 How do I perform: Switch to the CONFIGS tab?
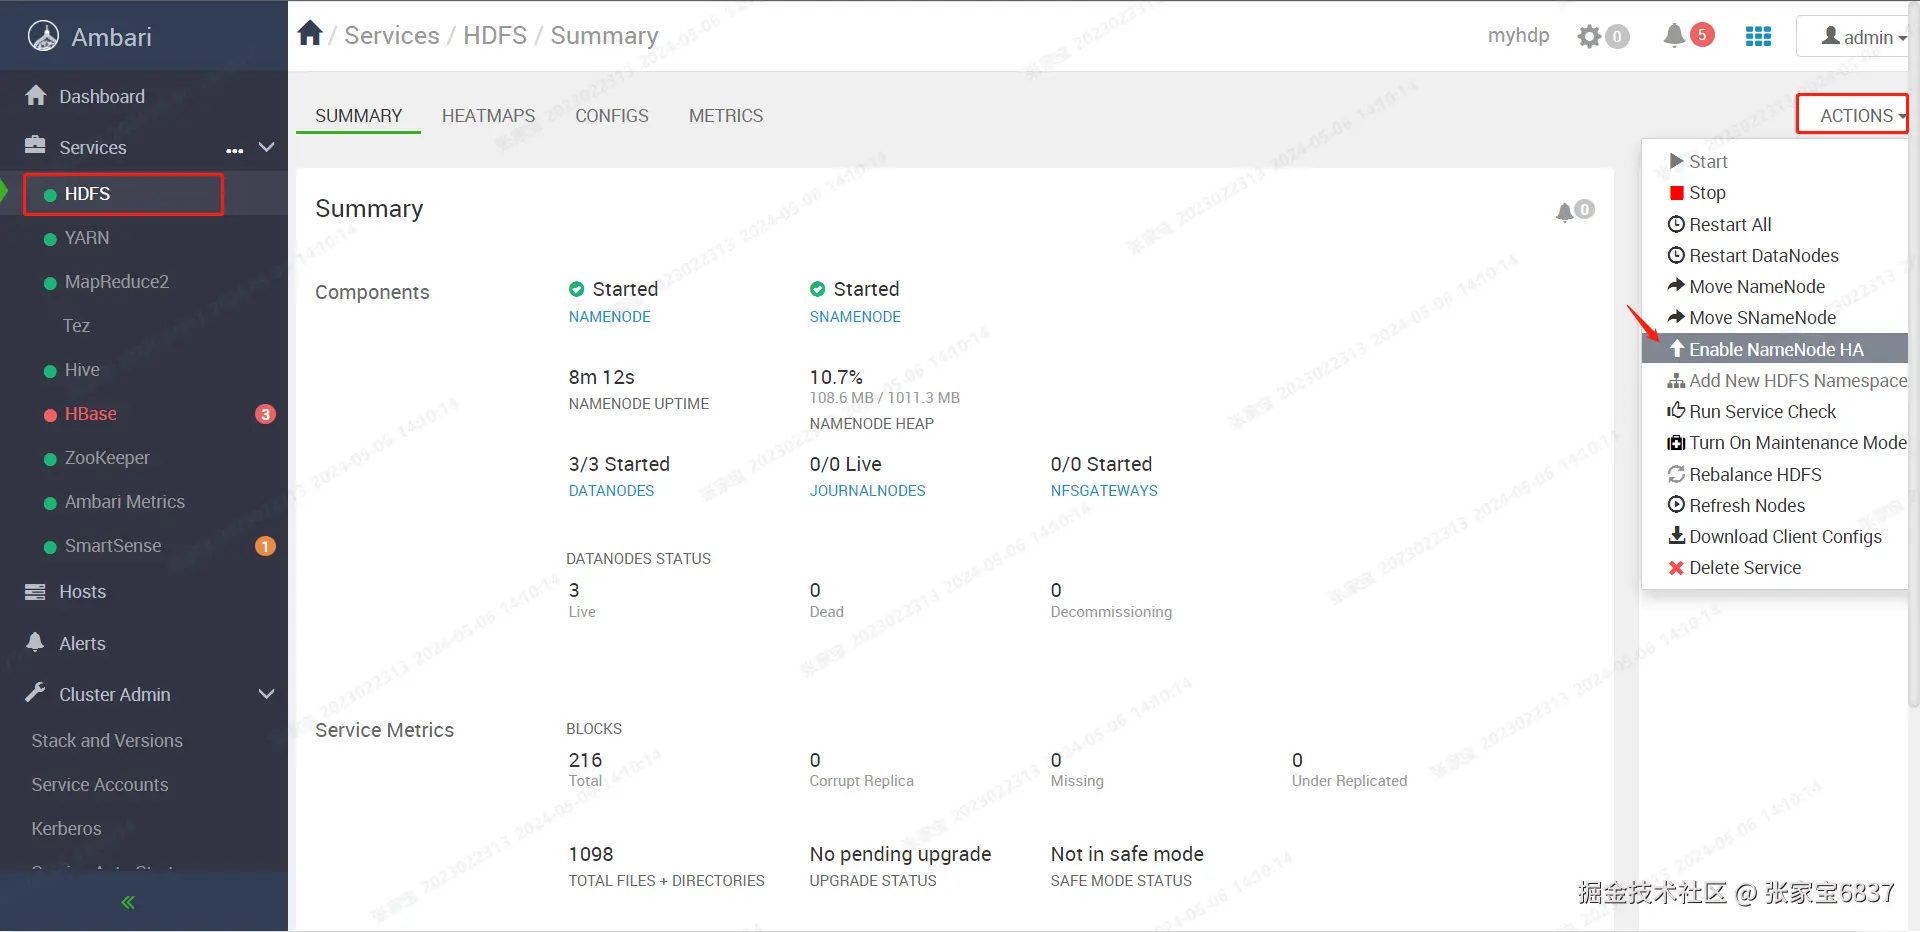pyautogui.click(x=612, y=116)
